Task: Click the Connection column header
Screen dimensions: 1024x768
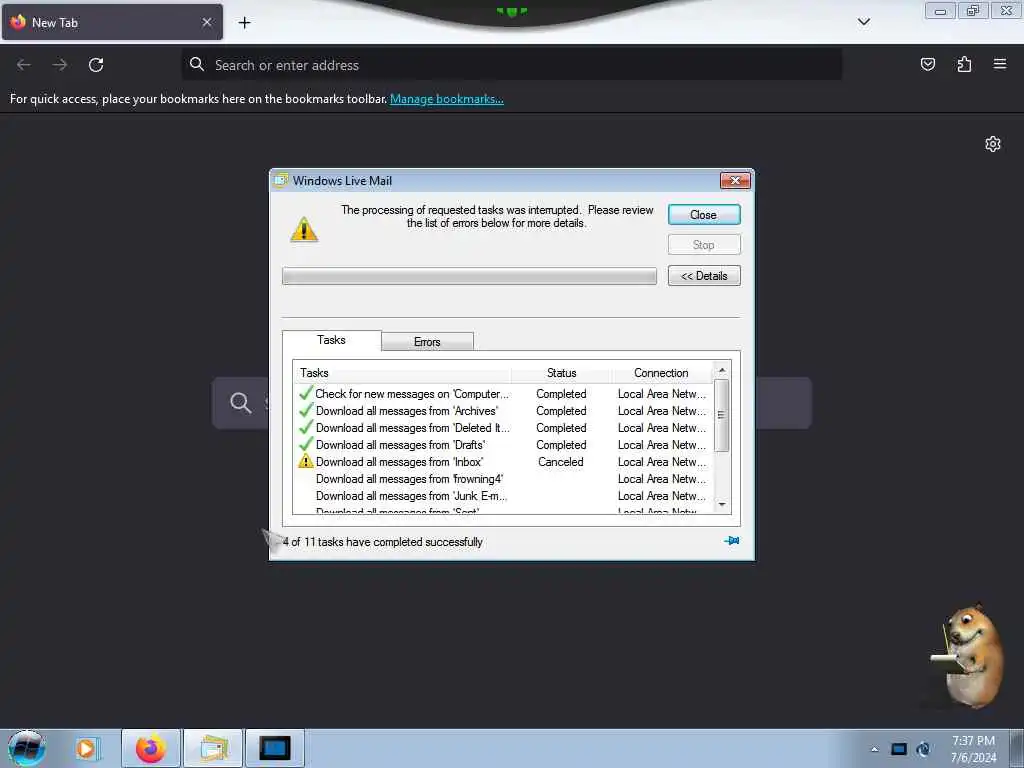Action: tap(661, 373)
